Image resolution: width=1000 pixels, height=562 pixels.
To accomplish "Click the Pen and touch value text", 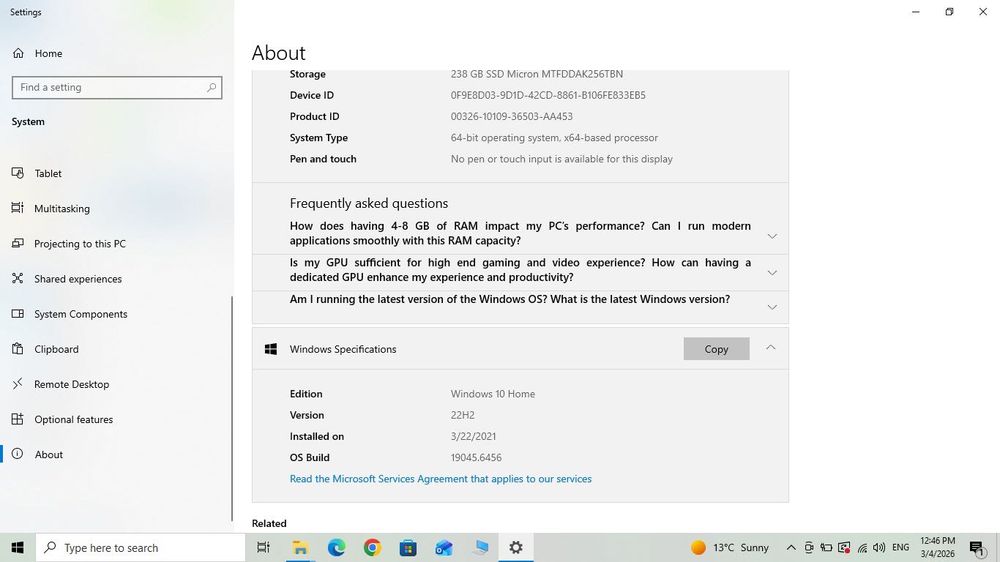I will tap(561, 159).
